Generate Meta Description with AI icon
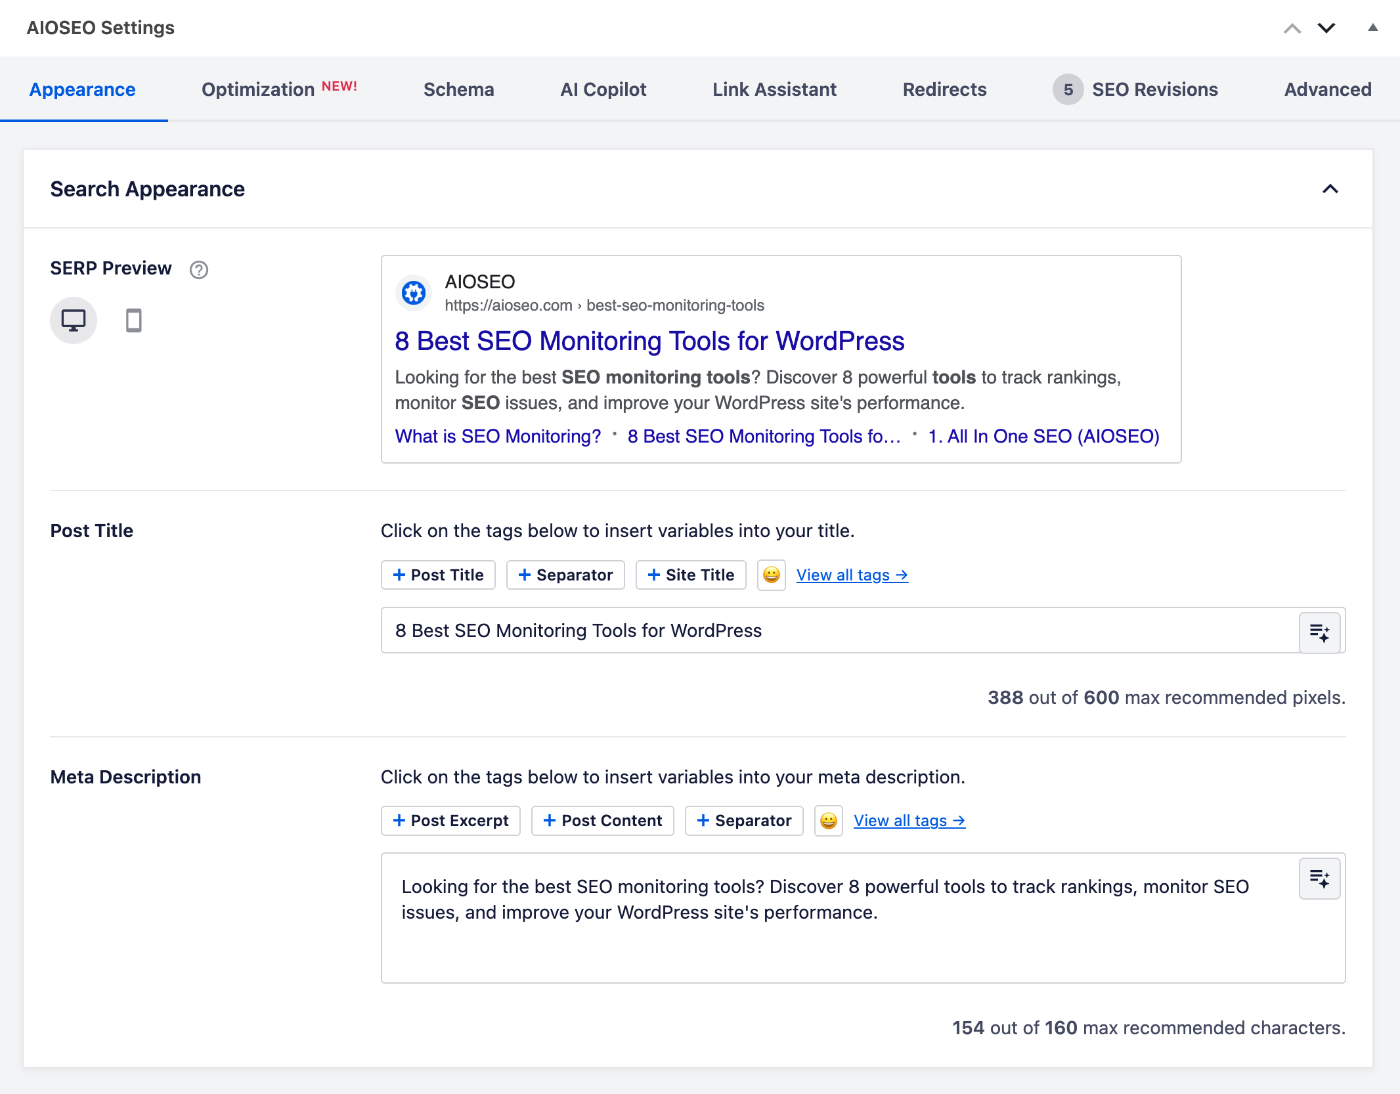1400x1094 pixels. (x=1320, y=879)
